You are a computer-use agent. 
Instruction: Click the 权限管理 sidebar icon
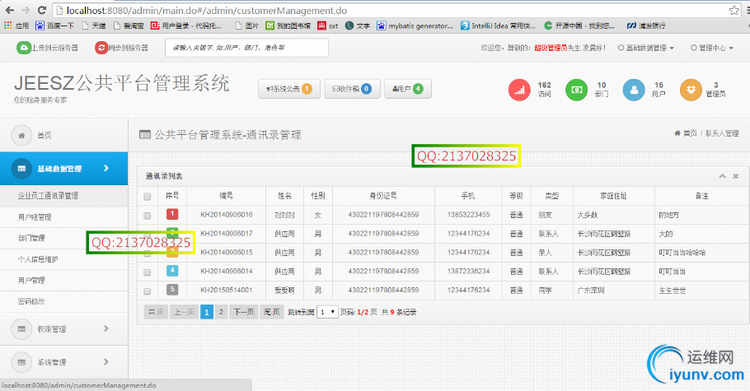22,329
